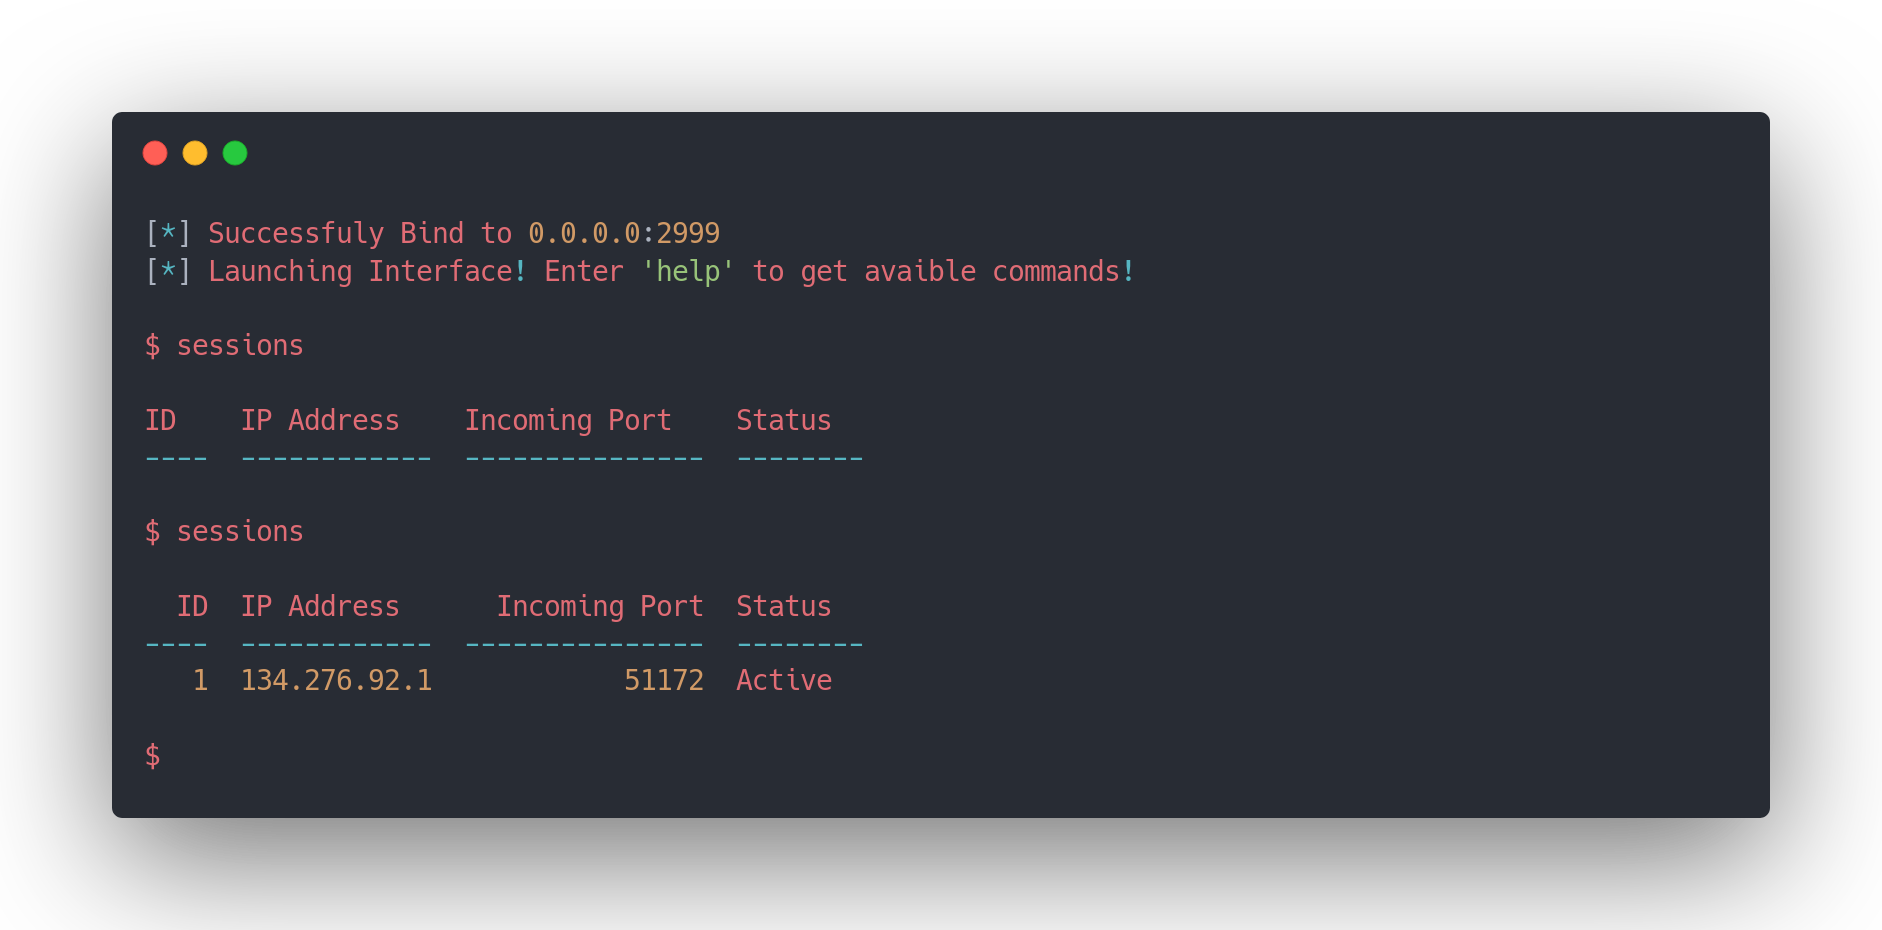This screenshot has width=1882, height=930.
Task: Click the yellow minimize window button
Action: tap(195, 153)
